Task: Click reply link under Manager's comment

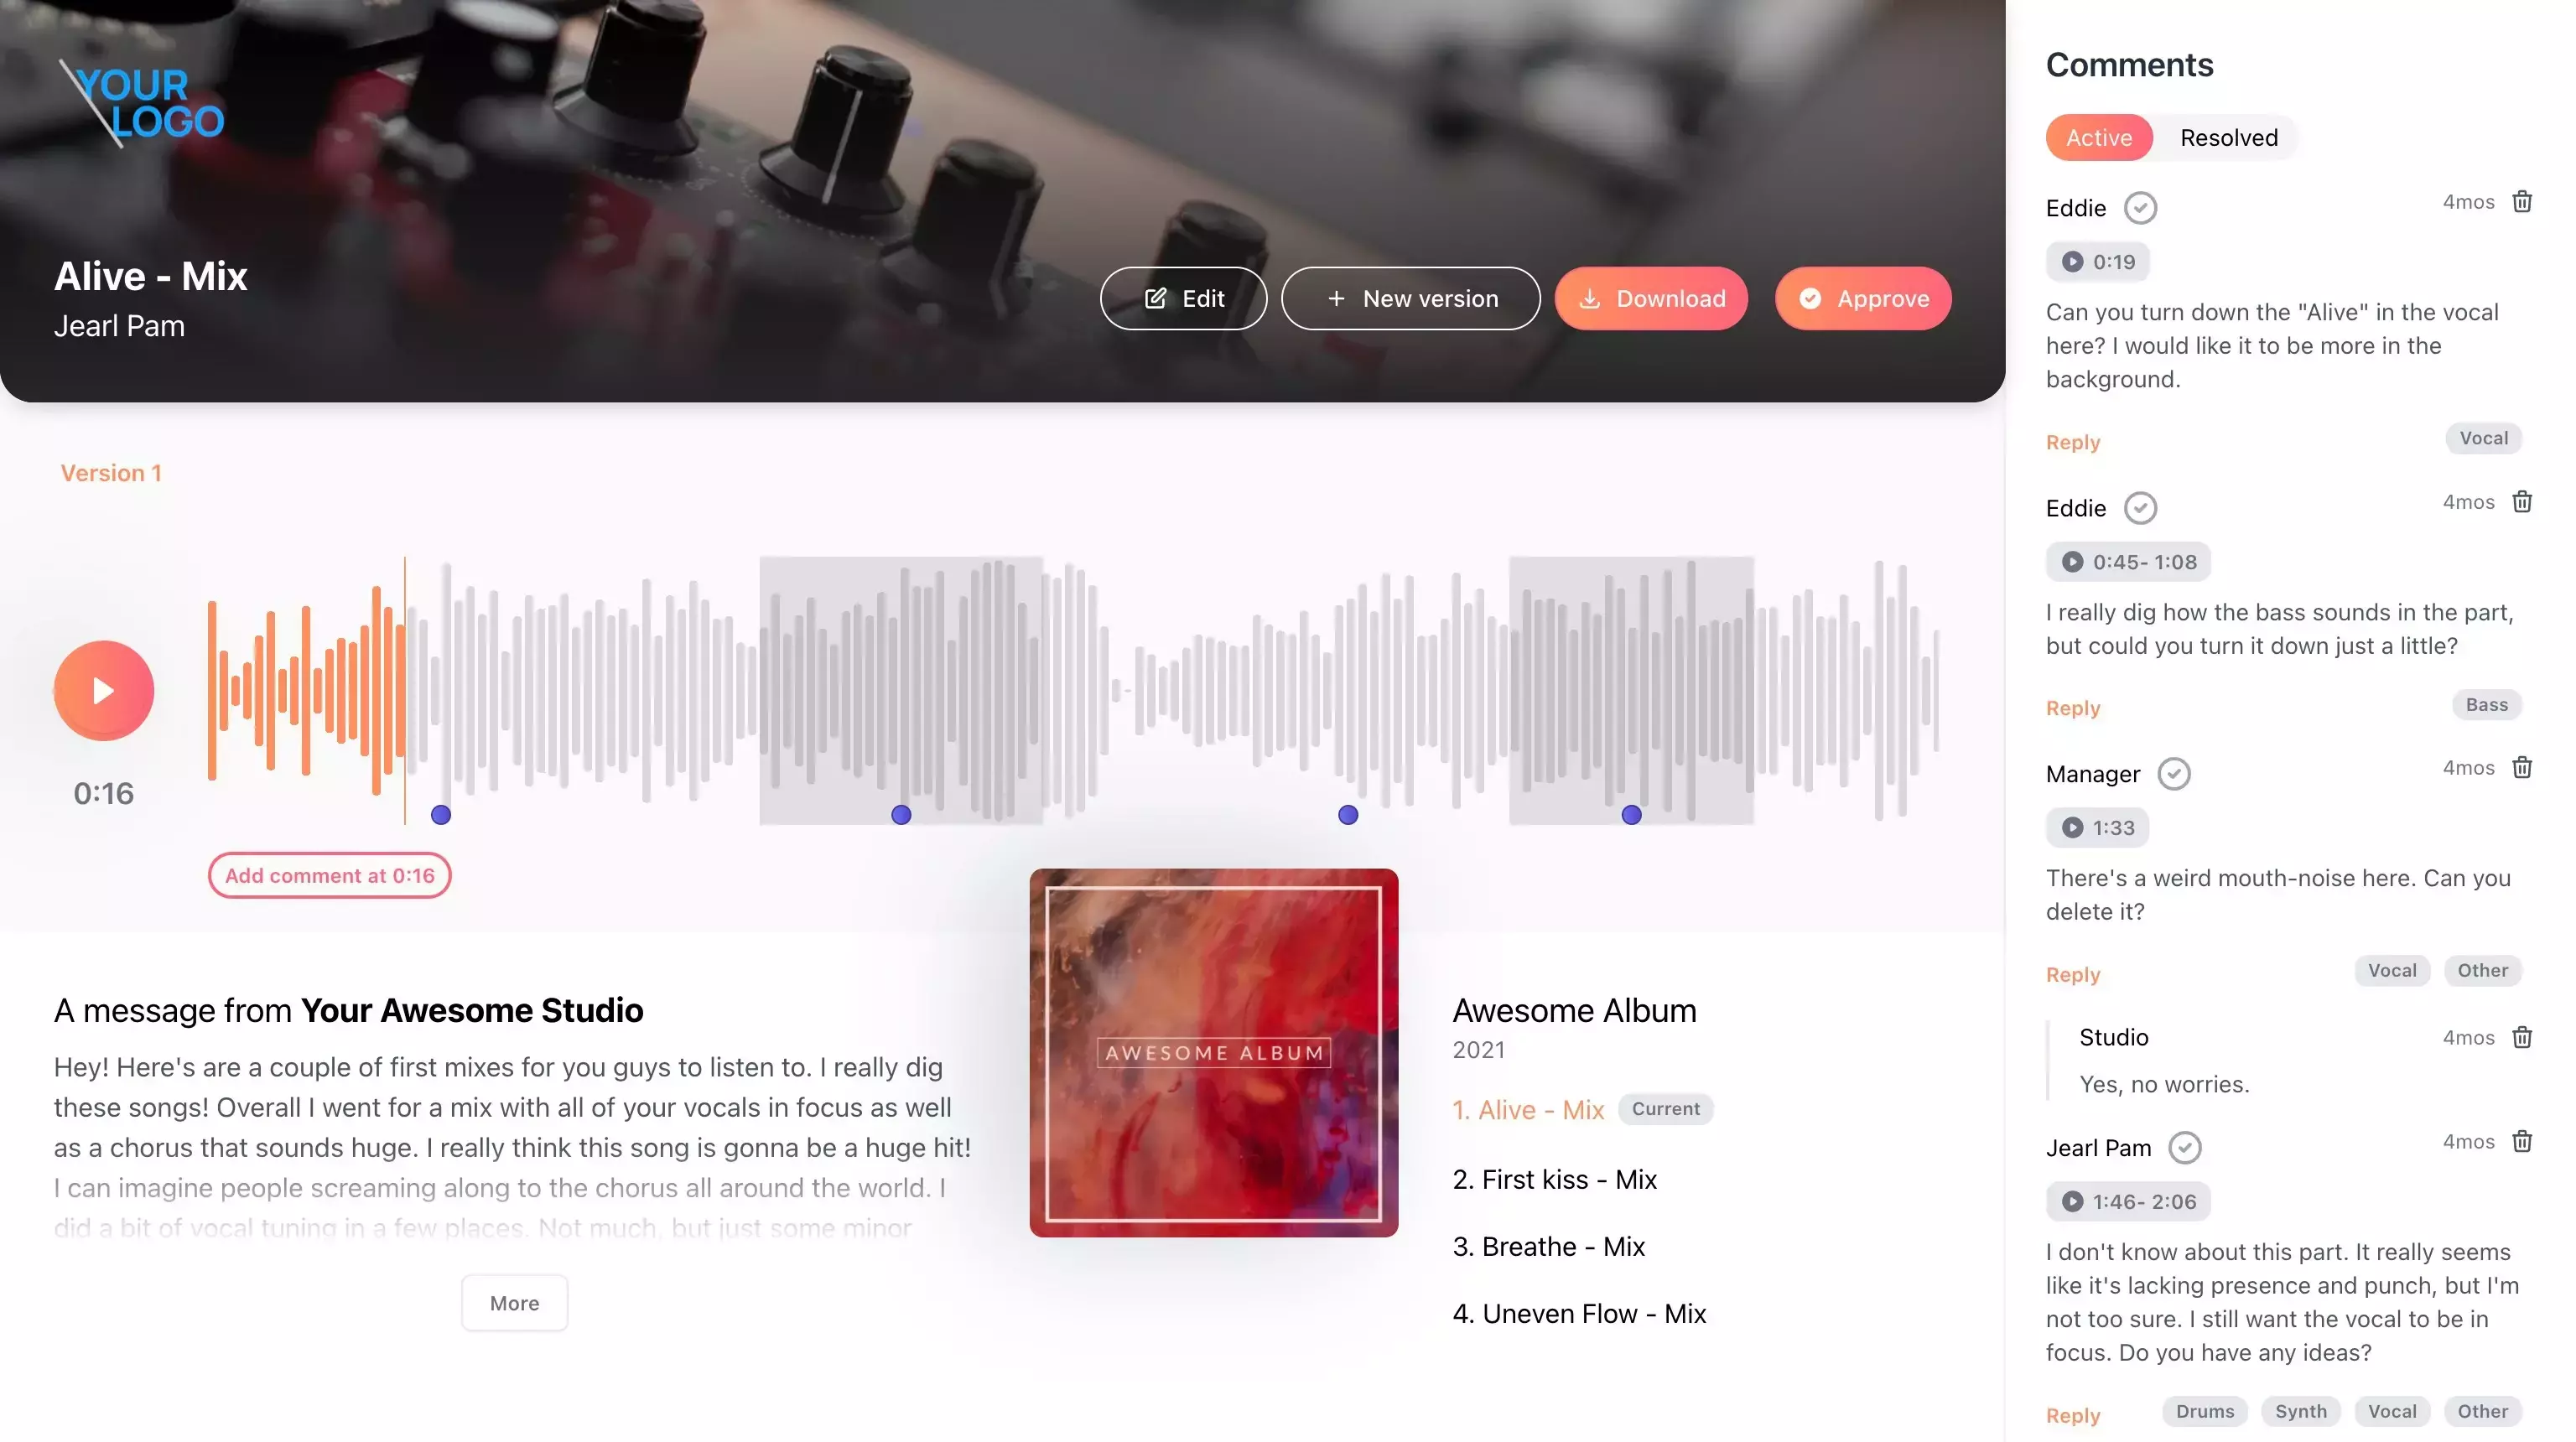Action: click(2072, 975)
